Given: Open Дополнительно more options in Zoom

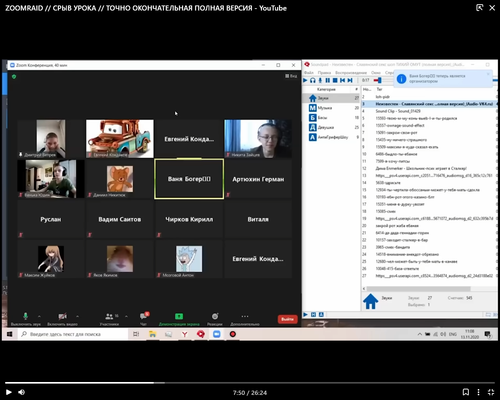Looking at the screenshot, I should (x=245, y=318).
